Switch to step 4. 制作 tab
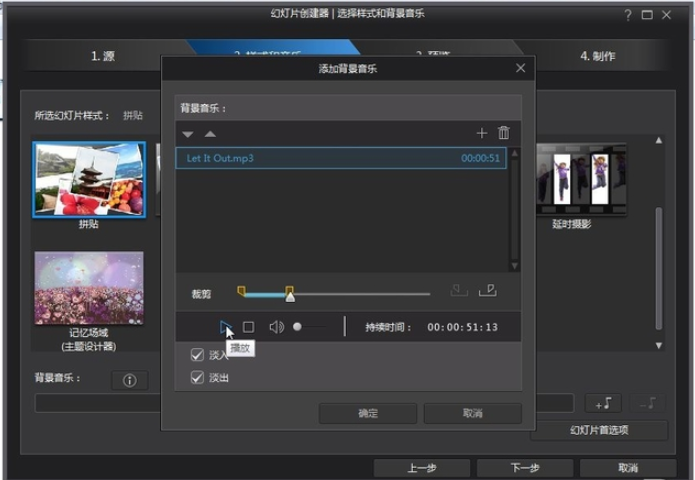 [597, 56]
